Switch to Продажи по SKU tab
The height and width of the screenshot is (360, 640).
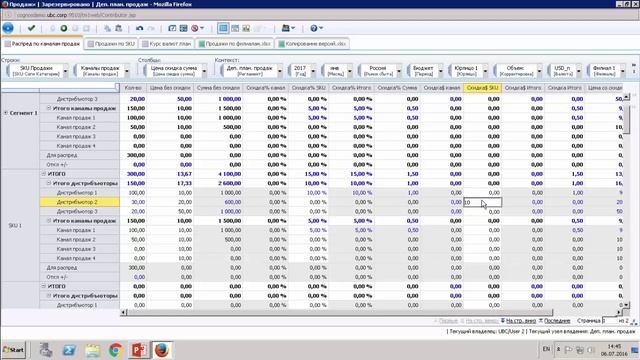pos(111,44)
